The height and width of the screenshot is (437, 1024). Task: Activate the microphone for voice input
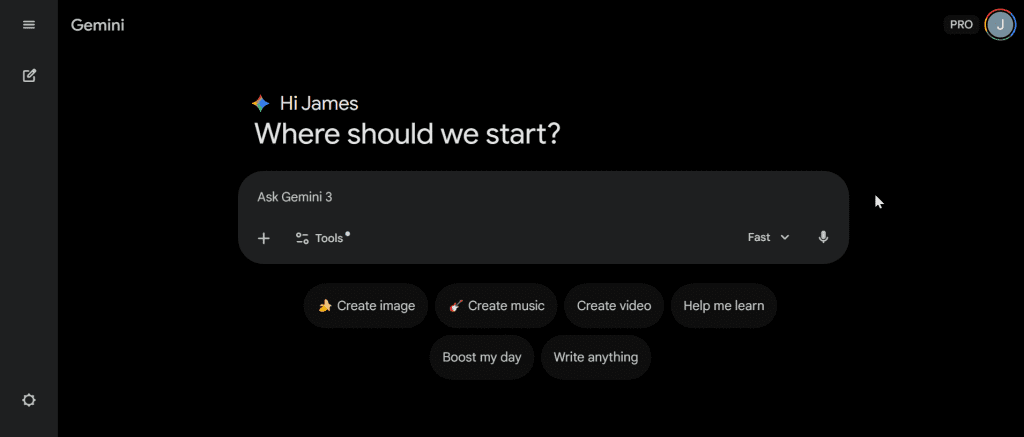[823, 237]
